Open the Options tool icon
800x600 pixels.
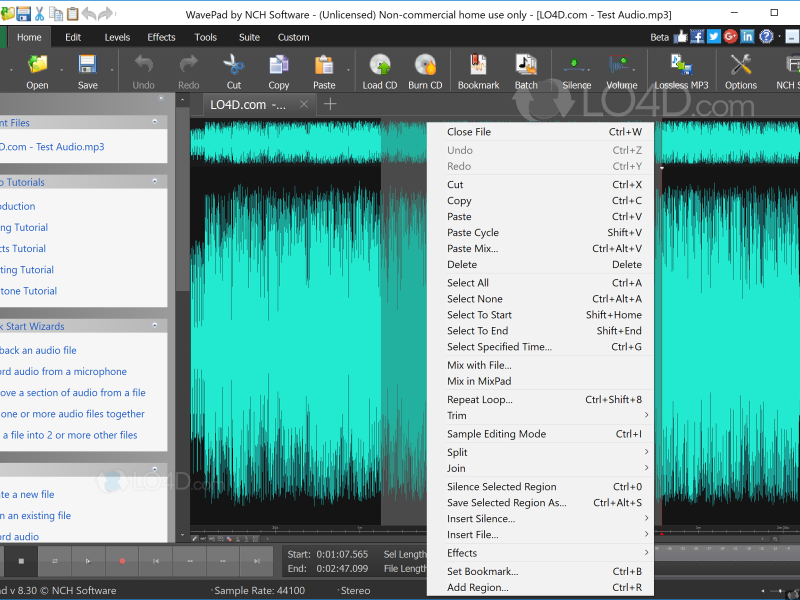pyautogui.click(x=740, y=65)
